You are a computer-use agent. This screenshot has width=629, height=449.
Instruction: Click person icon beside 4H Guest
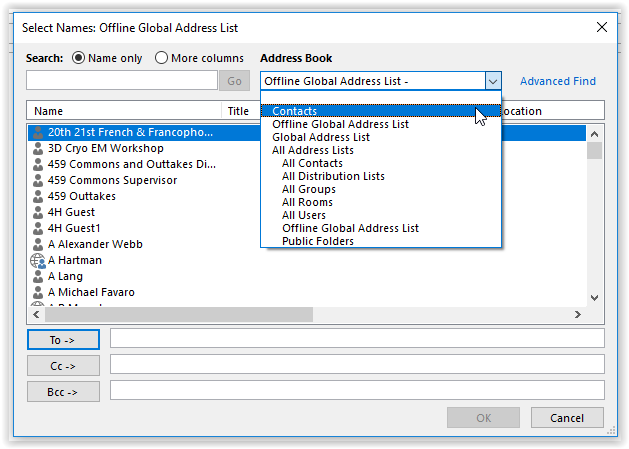tap(38, 212)
